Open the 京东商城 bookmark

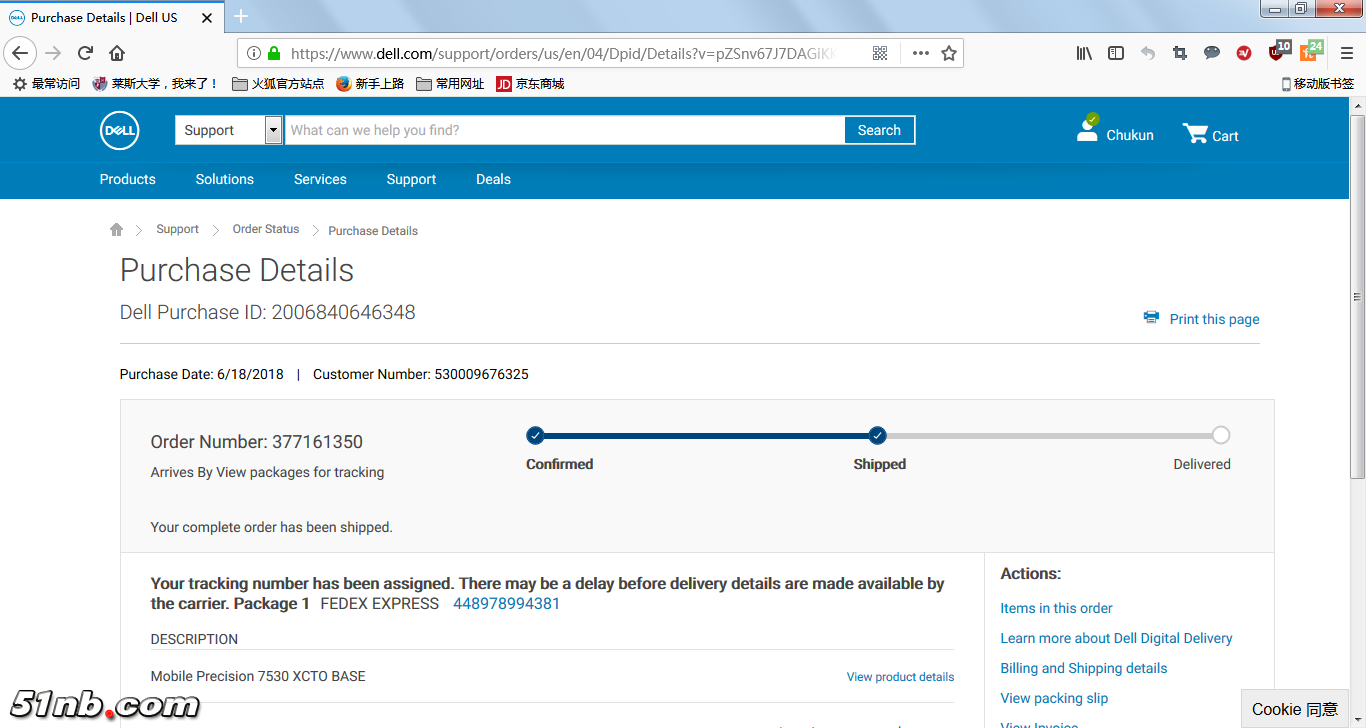tap(530, 84)
